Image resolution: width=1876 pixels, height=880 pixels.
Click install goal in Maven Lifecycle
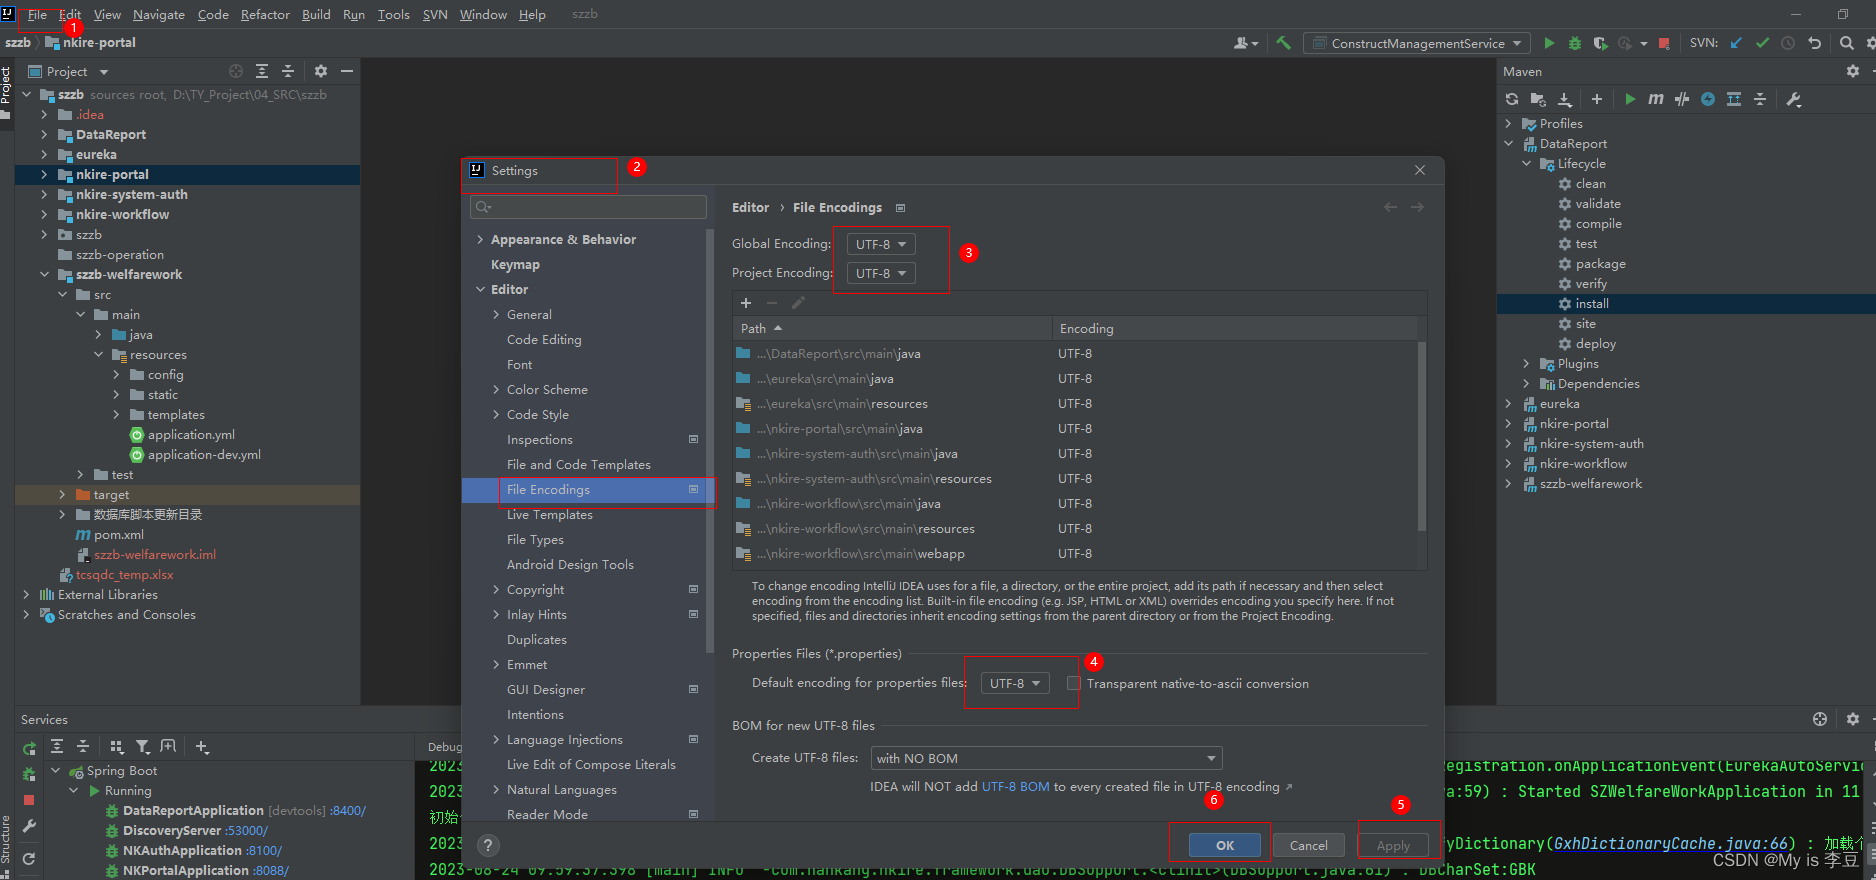coord(1592,303)
